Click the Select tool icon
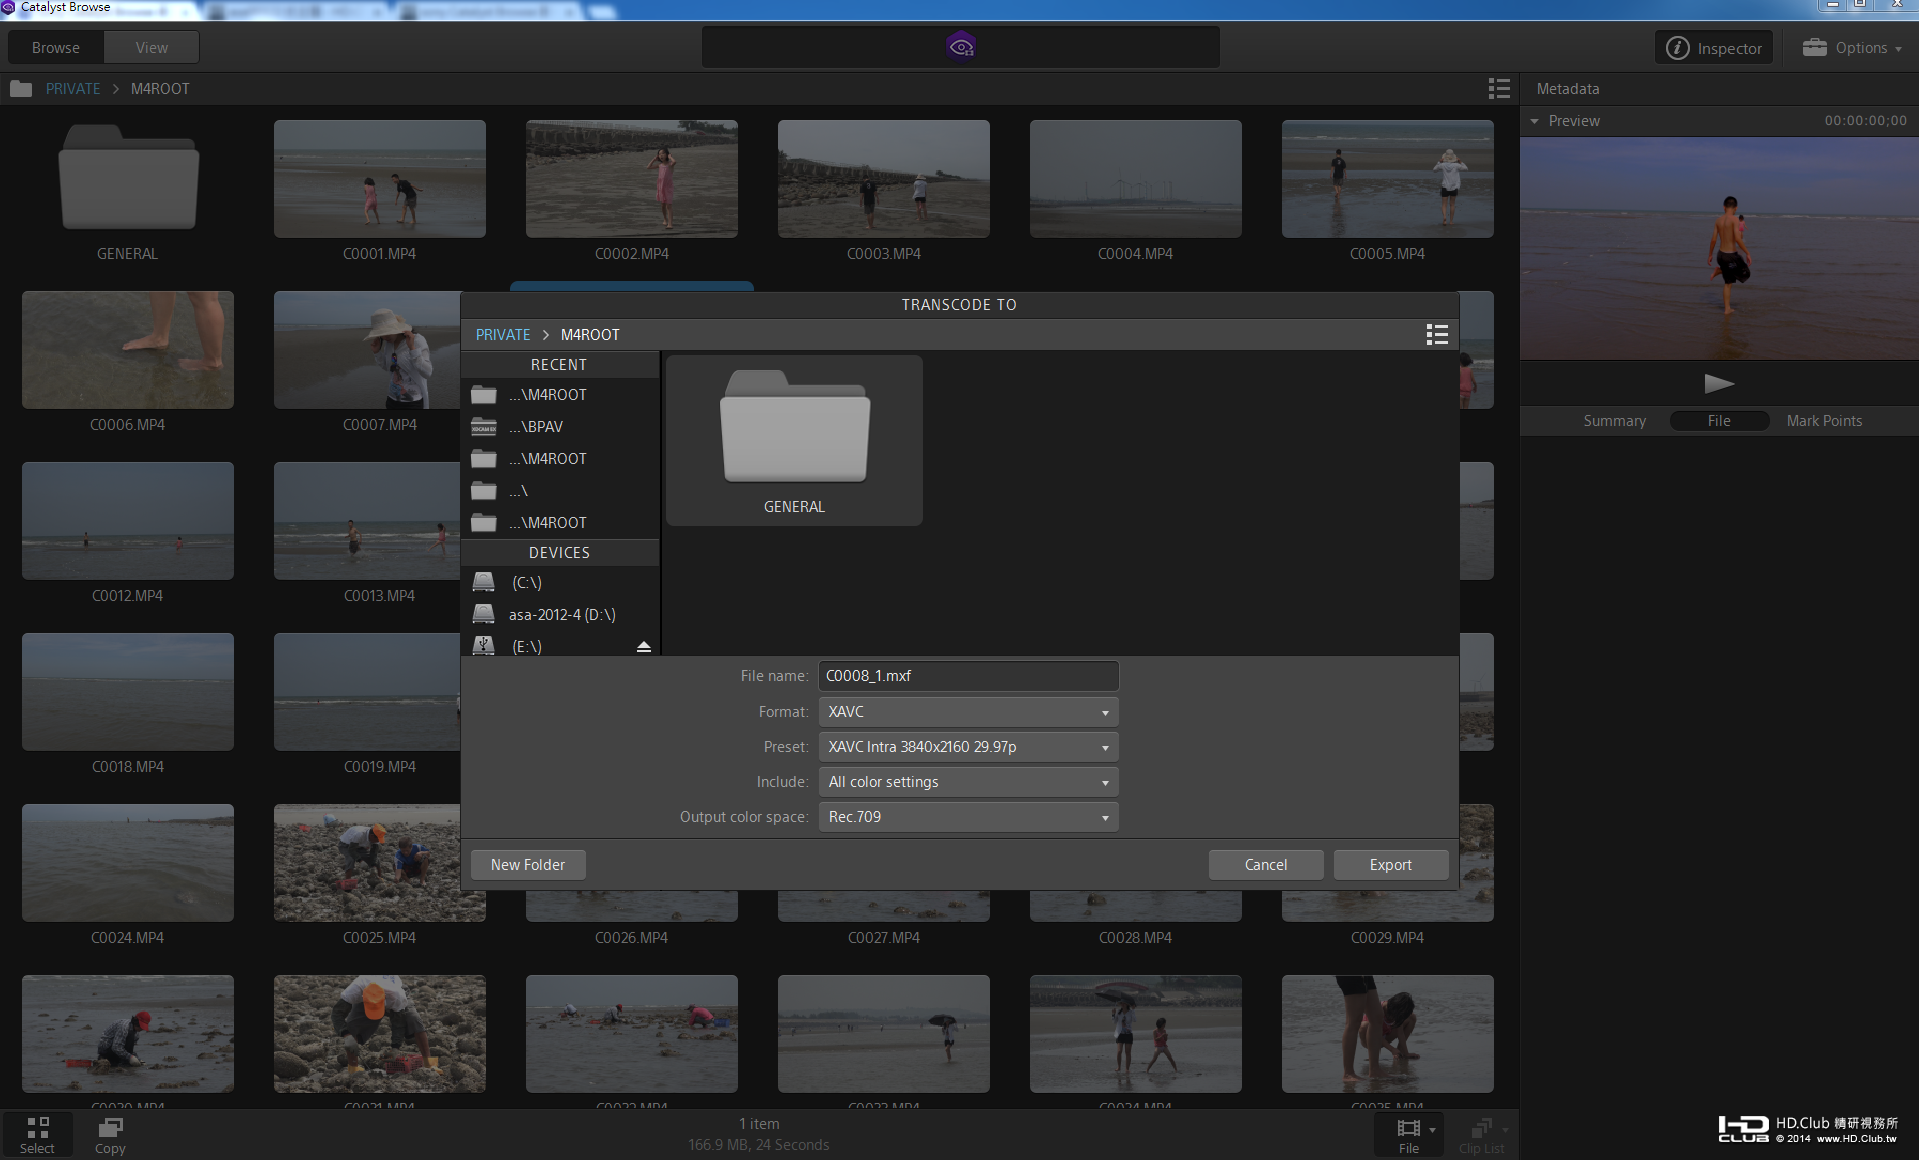Viewport: 1919px width, 1160px height. (x=37, y=1135)
